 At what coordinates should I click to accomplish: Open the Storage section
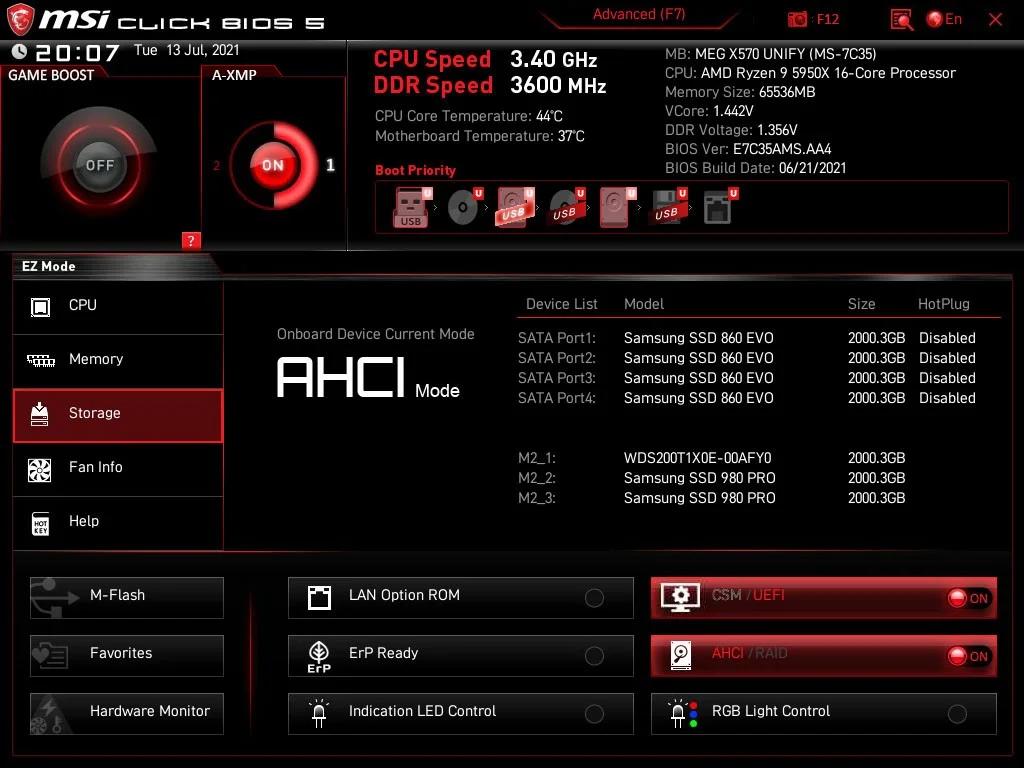pyautogui.click(x=118, y=415)
